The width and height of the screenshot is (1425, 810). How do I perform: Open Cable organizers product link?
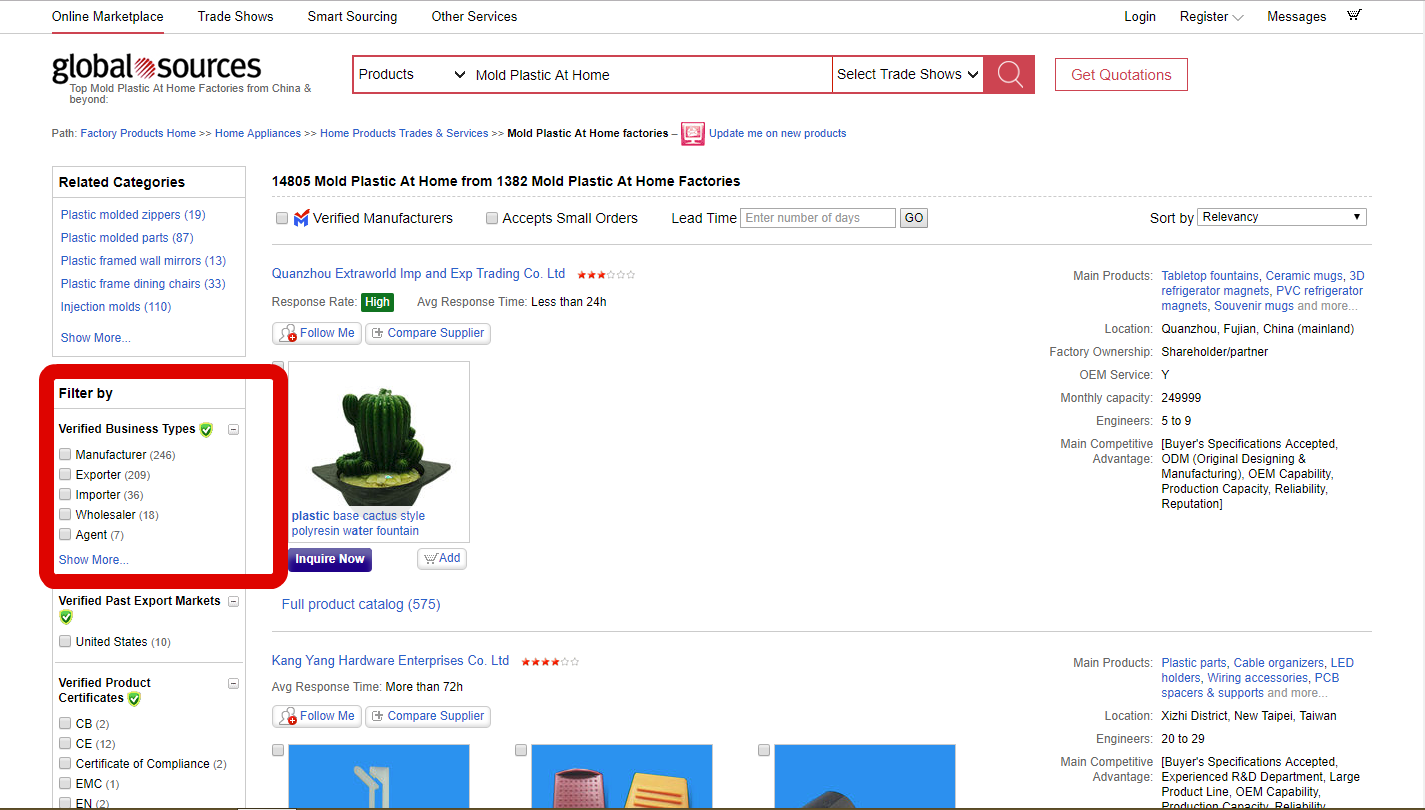(1279, 663)
